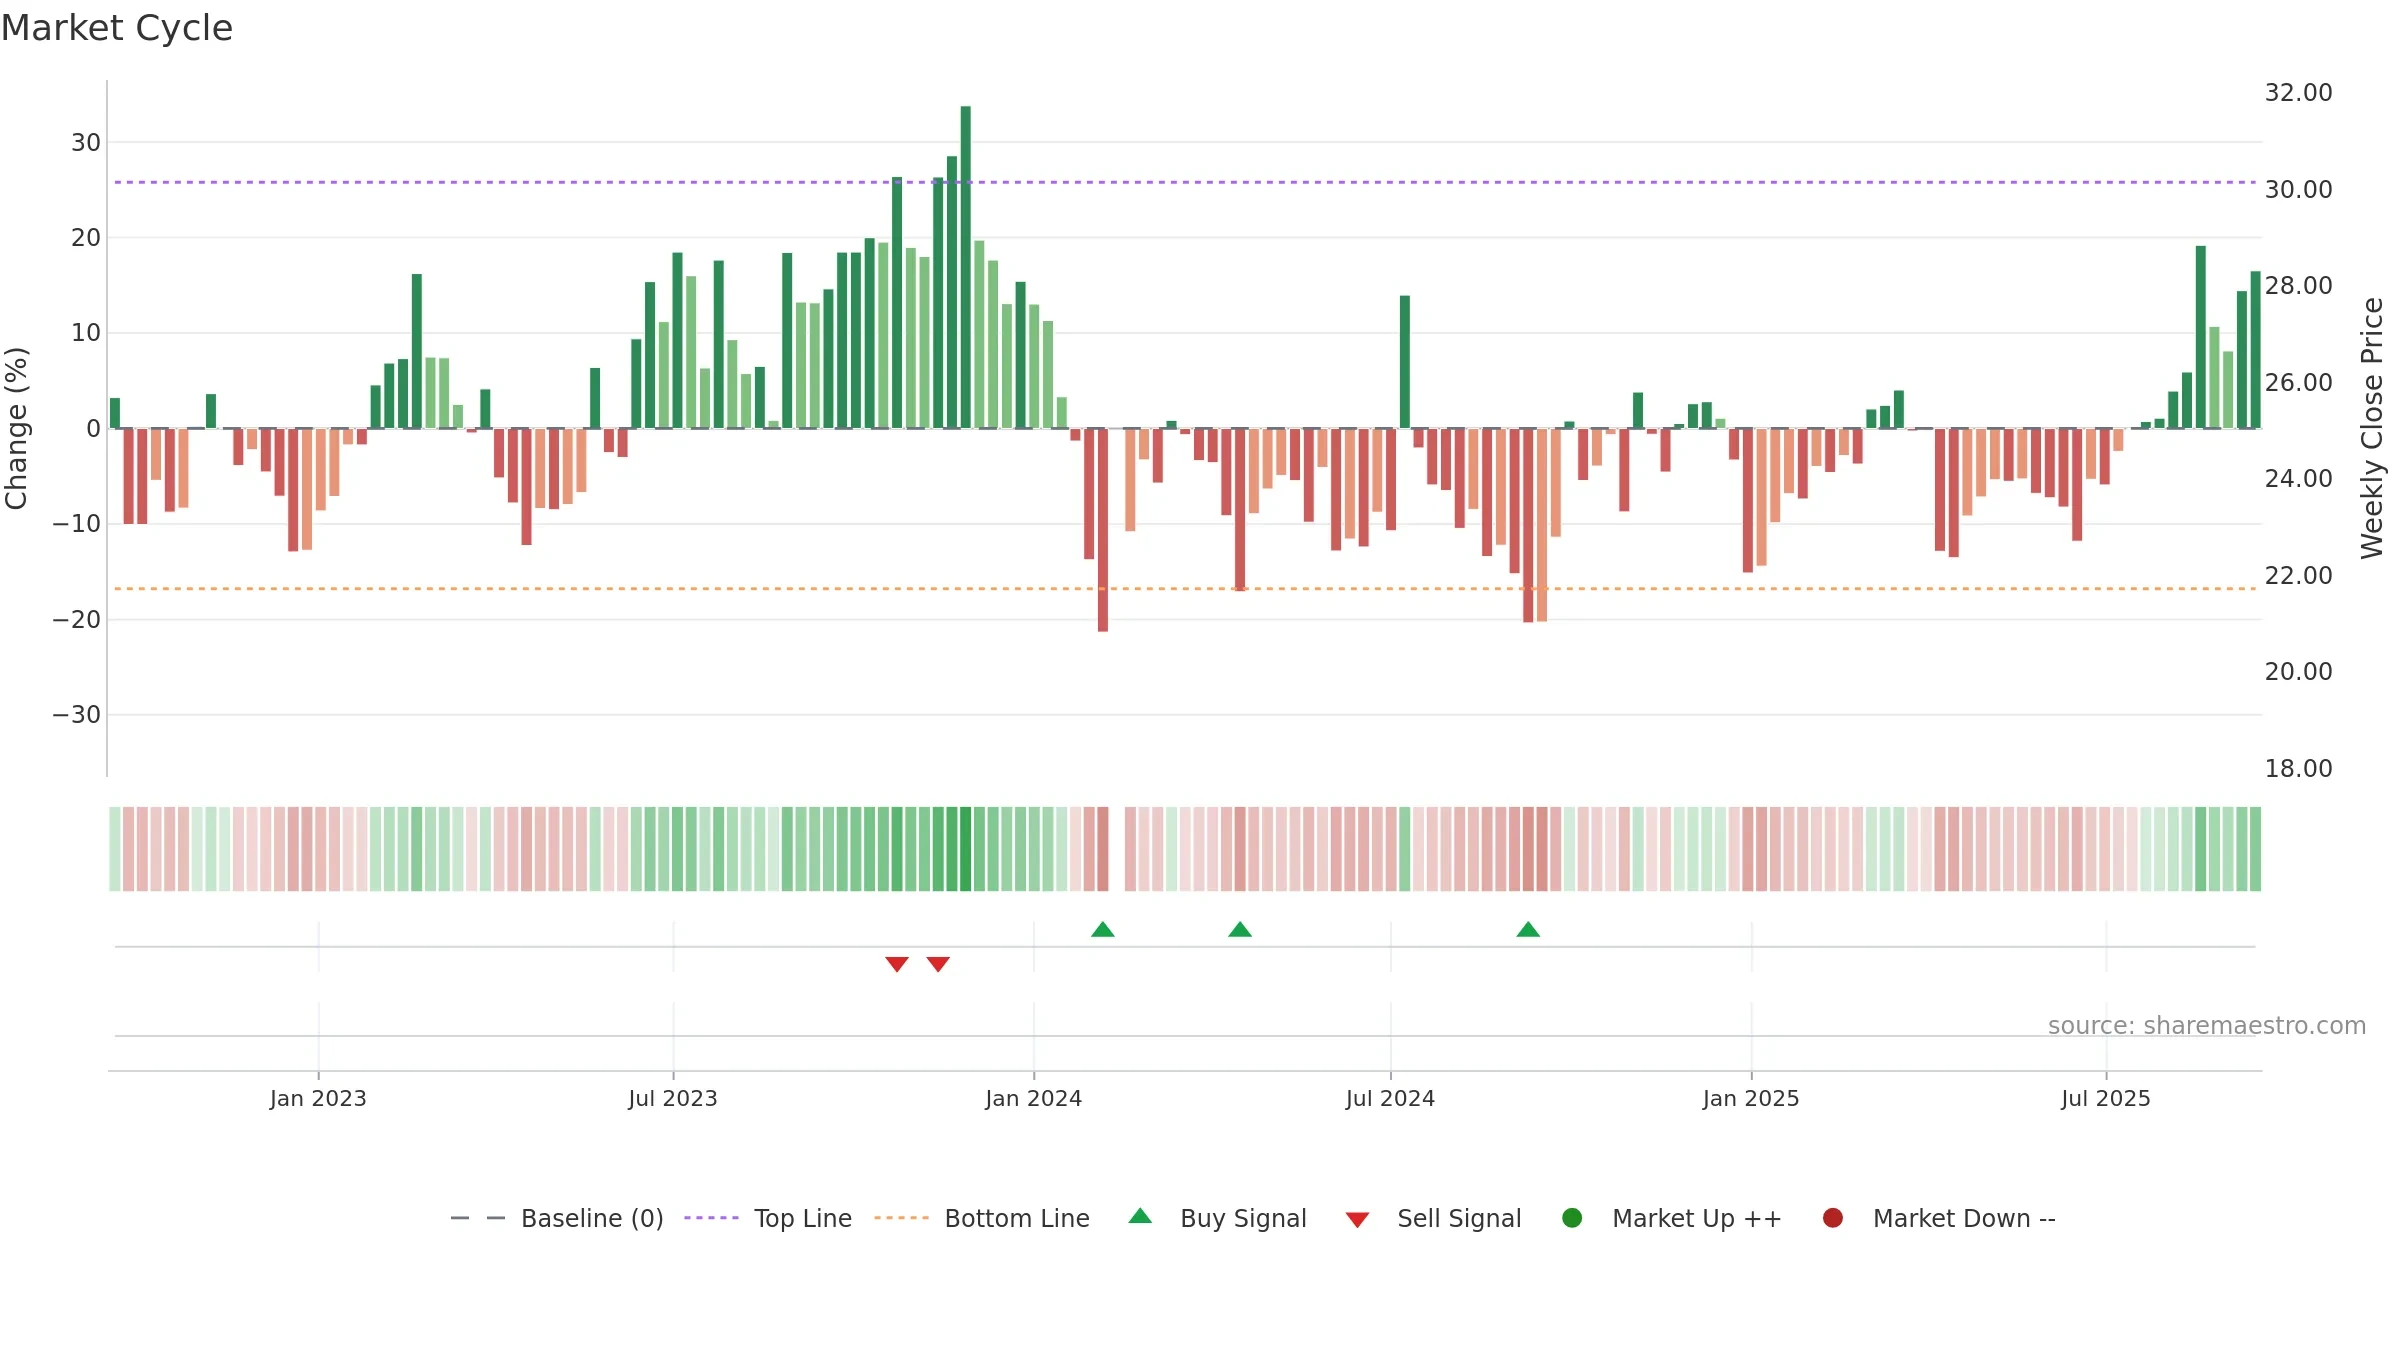Click the orange dotted Bottom Line
The image size is (2400, 1350).
pos(1185,589)
